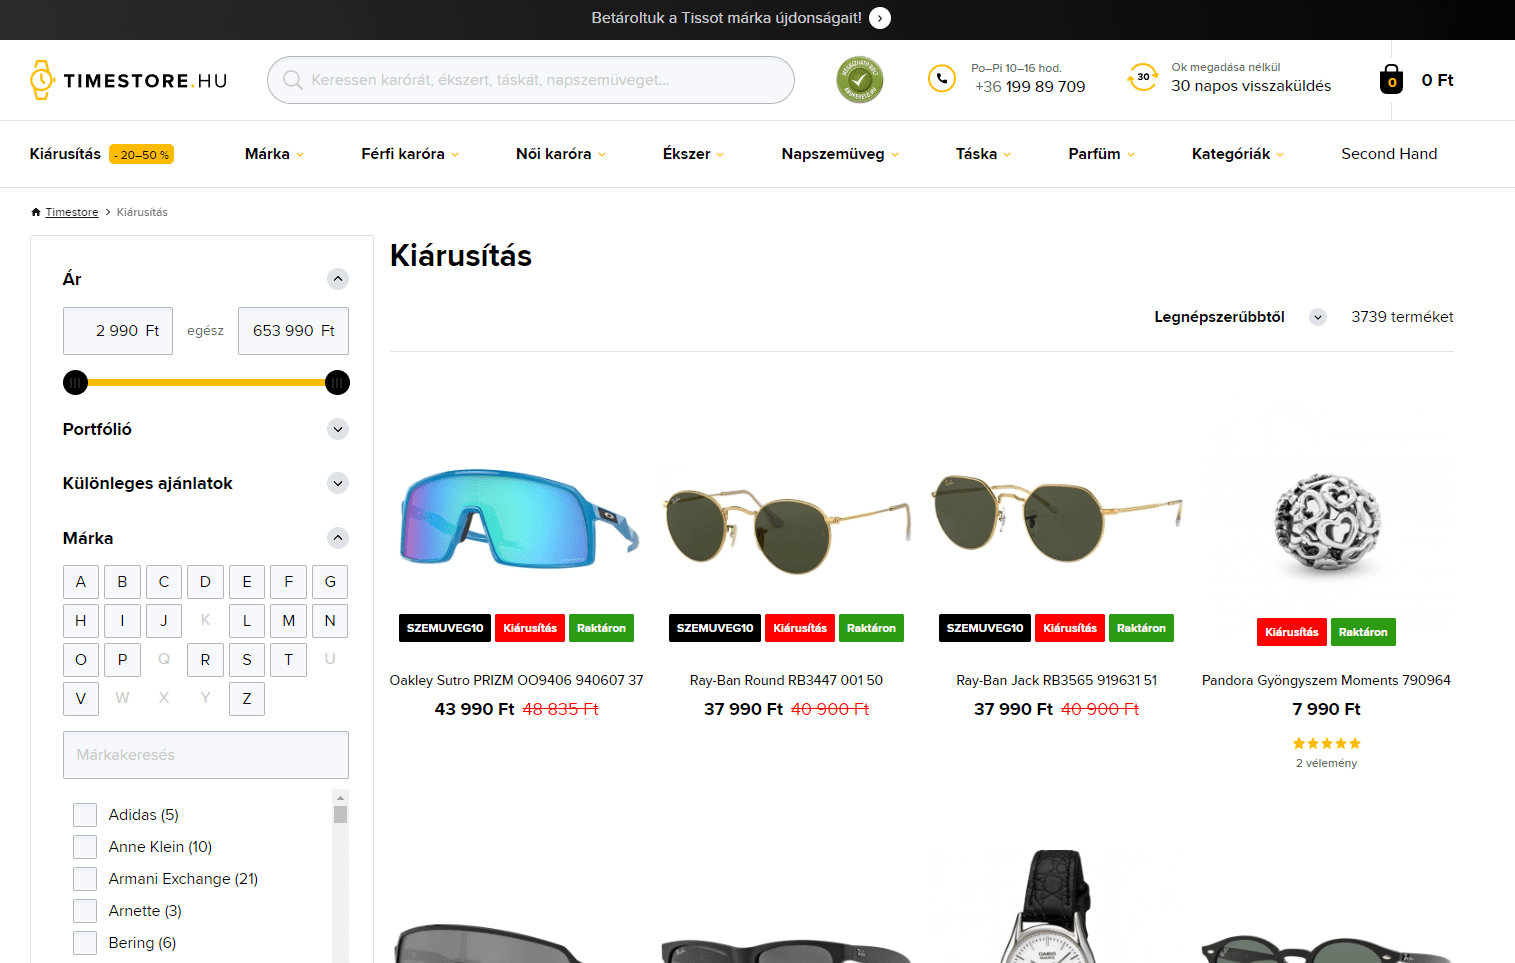Click the phone number +36 199 89 709
1515x963 pixels.
[x=1030, y=87]
